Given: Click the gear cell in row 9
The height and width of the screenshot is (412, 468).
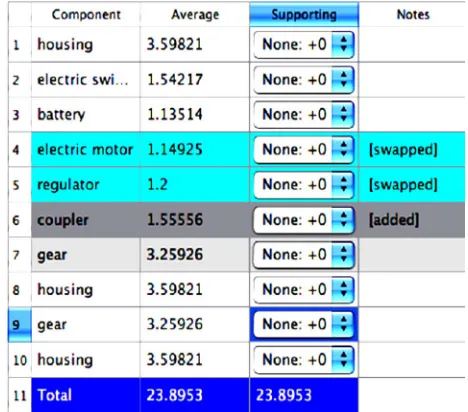Looking at the screenshot, I should click(86, 325).
